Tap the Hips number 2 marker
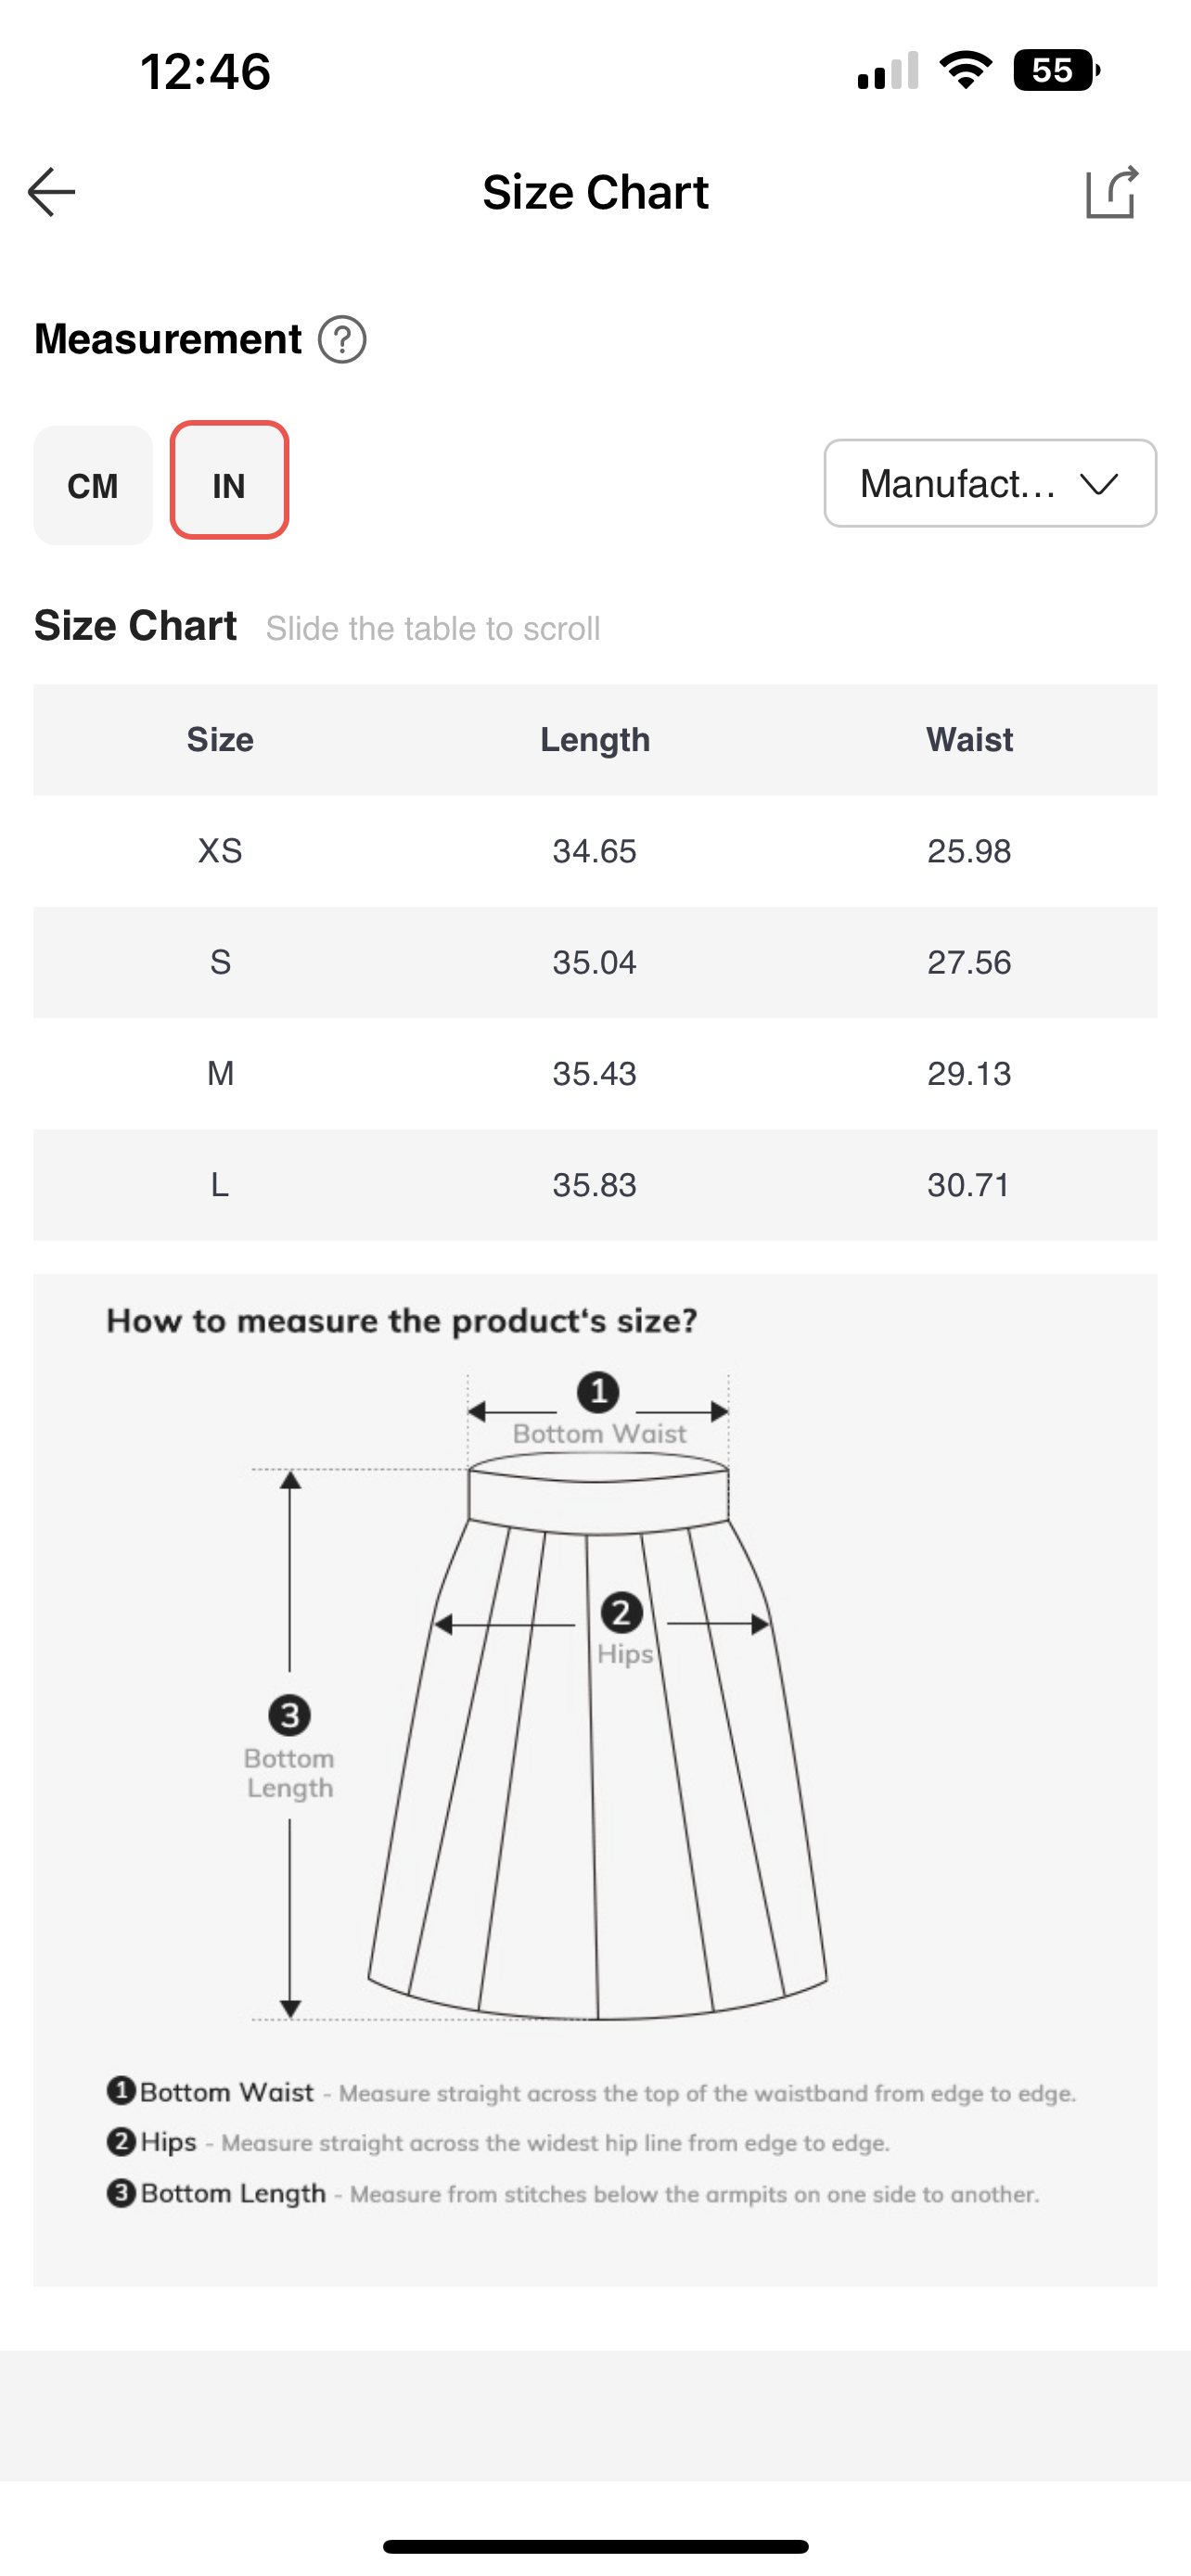The width and height of the screenshot is (1191, 2576). [x=621, y=1613]
